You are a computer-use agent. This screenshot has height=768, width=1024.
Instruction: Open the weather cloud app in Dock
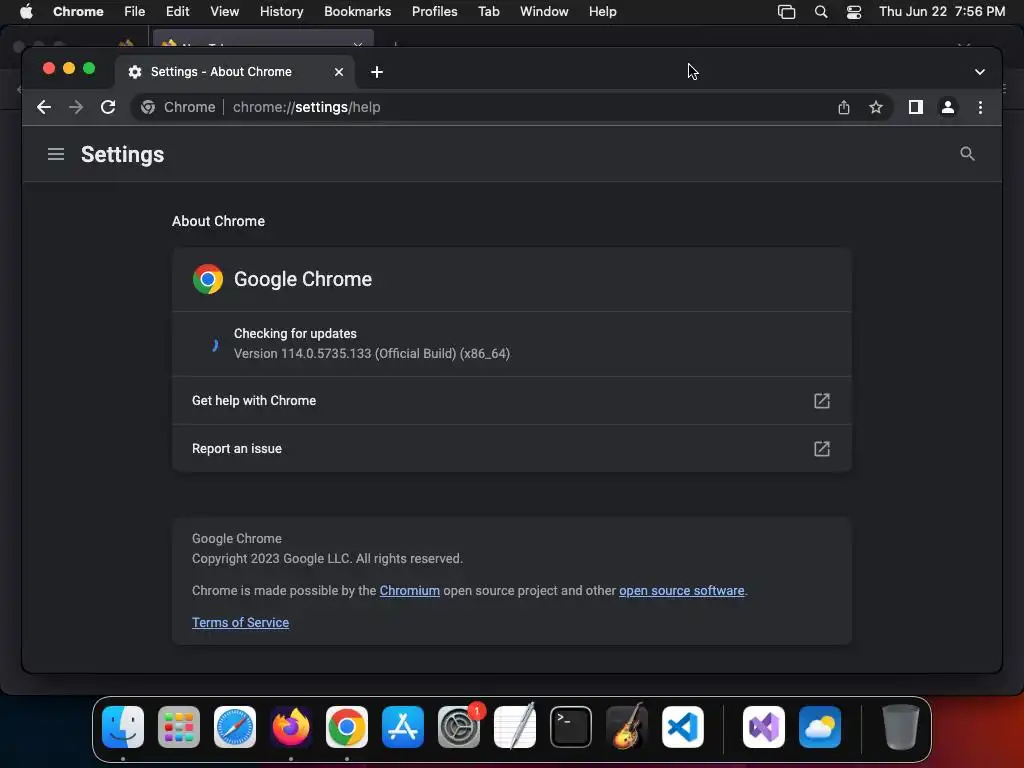(x=820, y=727)
